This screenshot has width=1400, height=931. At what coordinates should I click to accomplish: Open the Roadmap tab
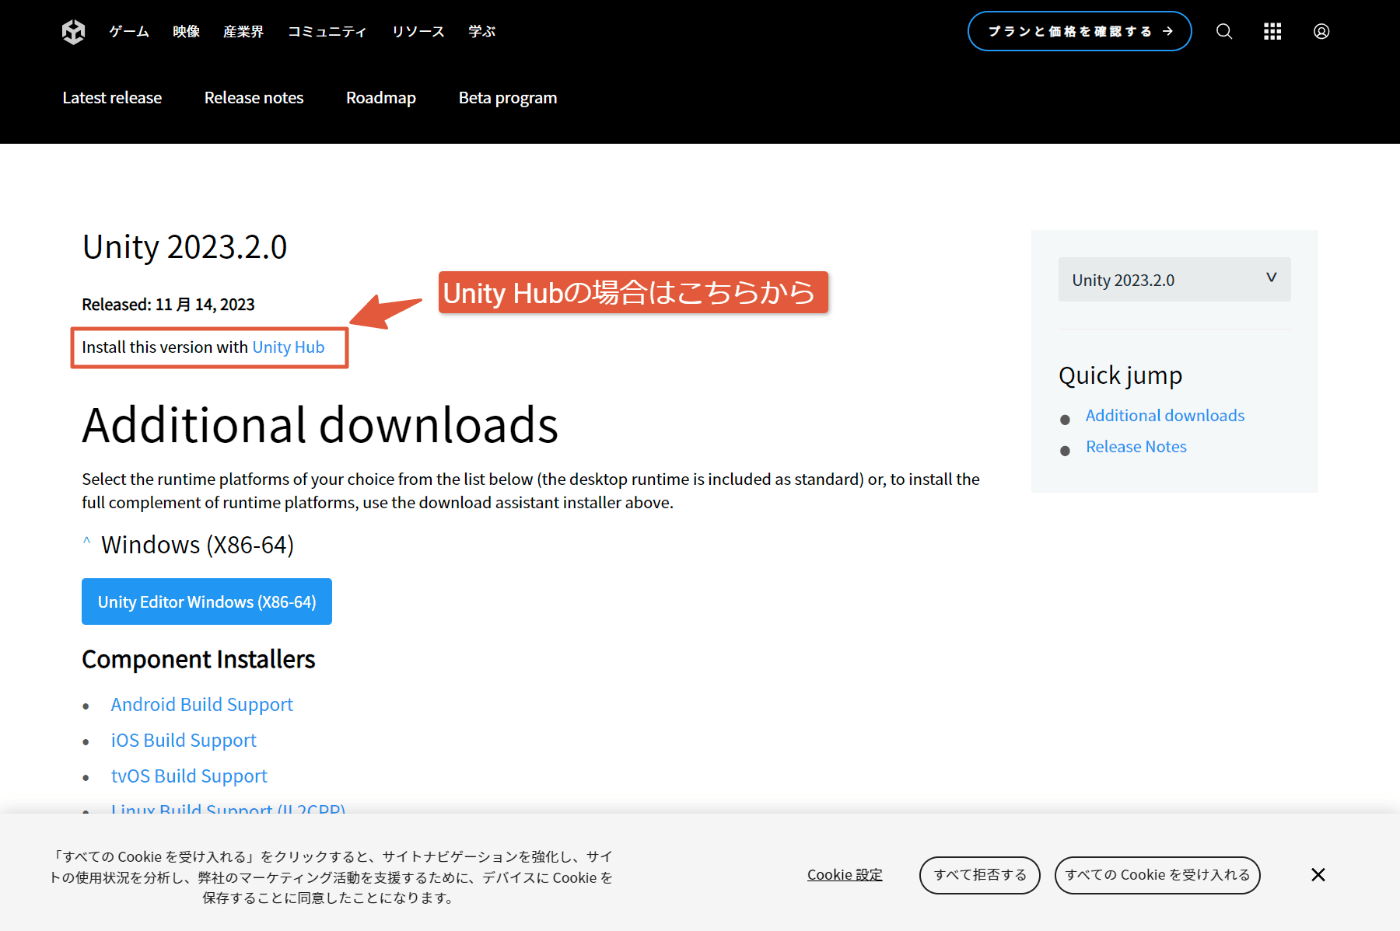pyautogui.click(x=381, y=98)
